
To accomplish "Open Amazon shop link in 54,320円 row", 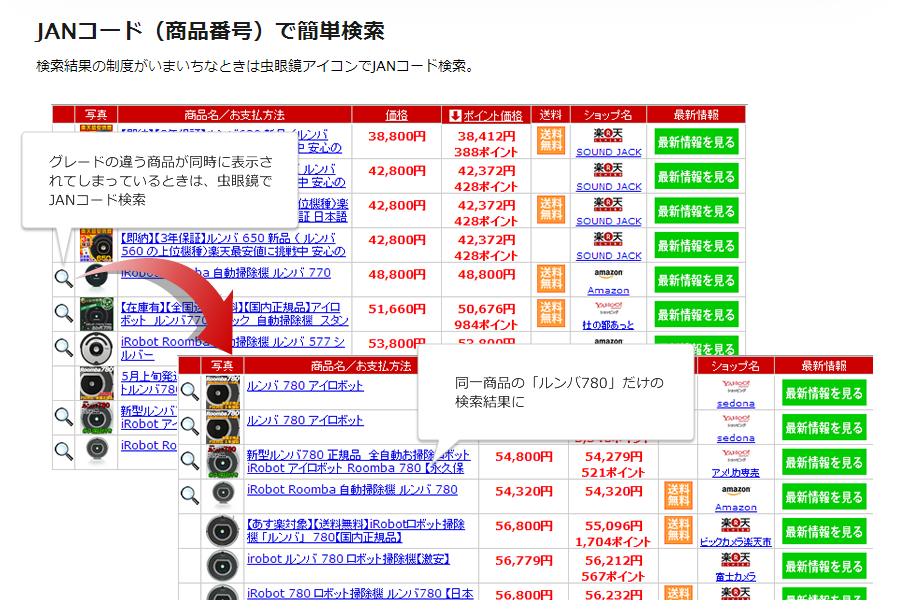I will (736, 508).
